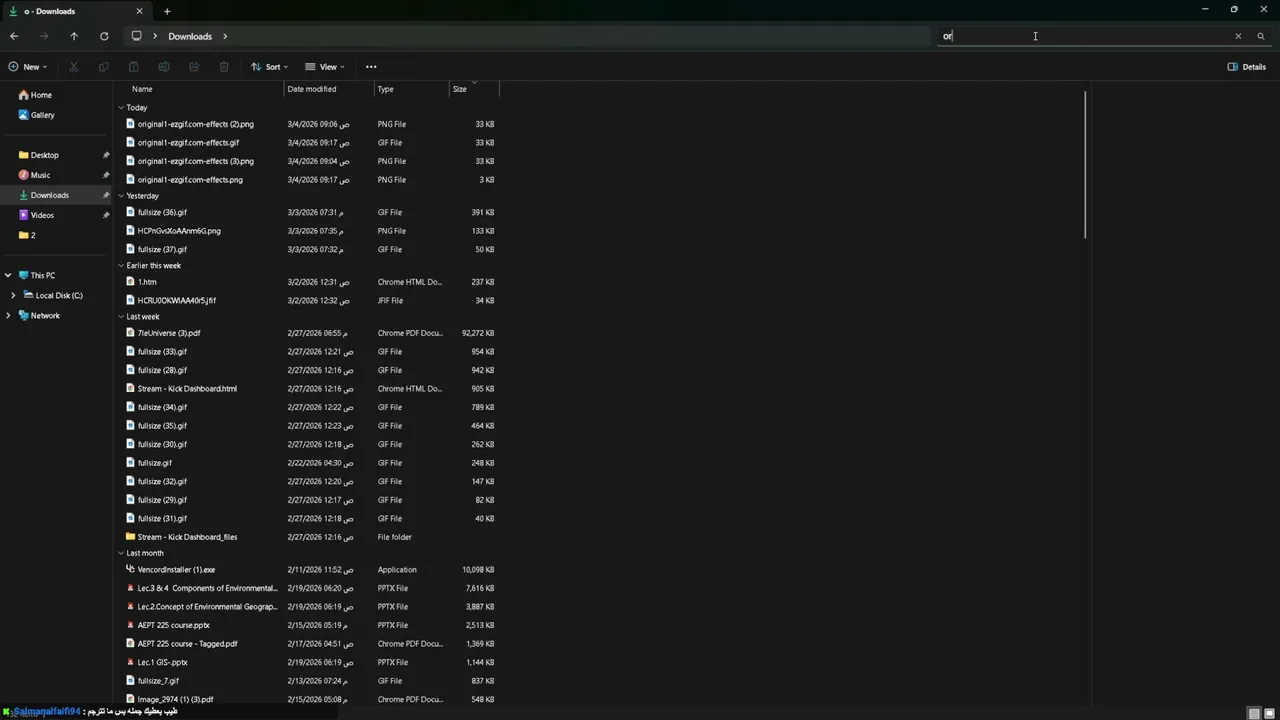Viewport: 1280px width, 720px height.
Task: Navigate up one folder level
Action: [x=74, y=36]
